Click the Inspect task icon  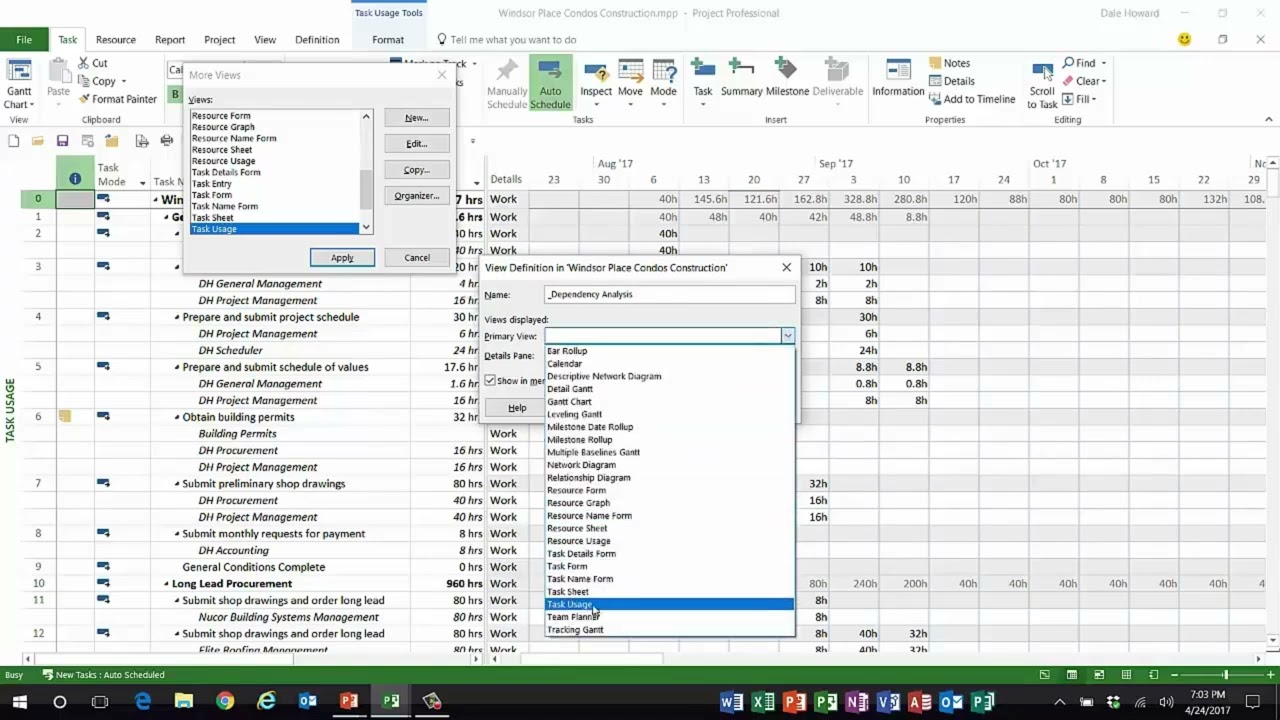tap(596, 70)
